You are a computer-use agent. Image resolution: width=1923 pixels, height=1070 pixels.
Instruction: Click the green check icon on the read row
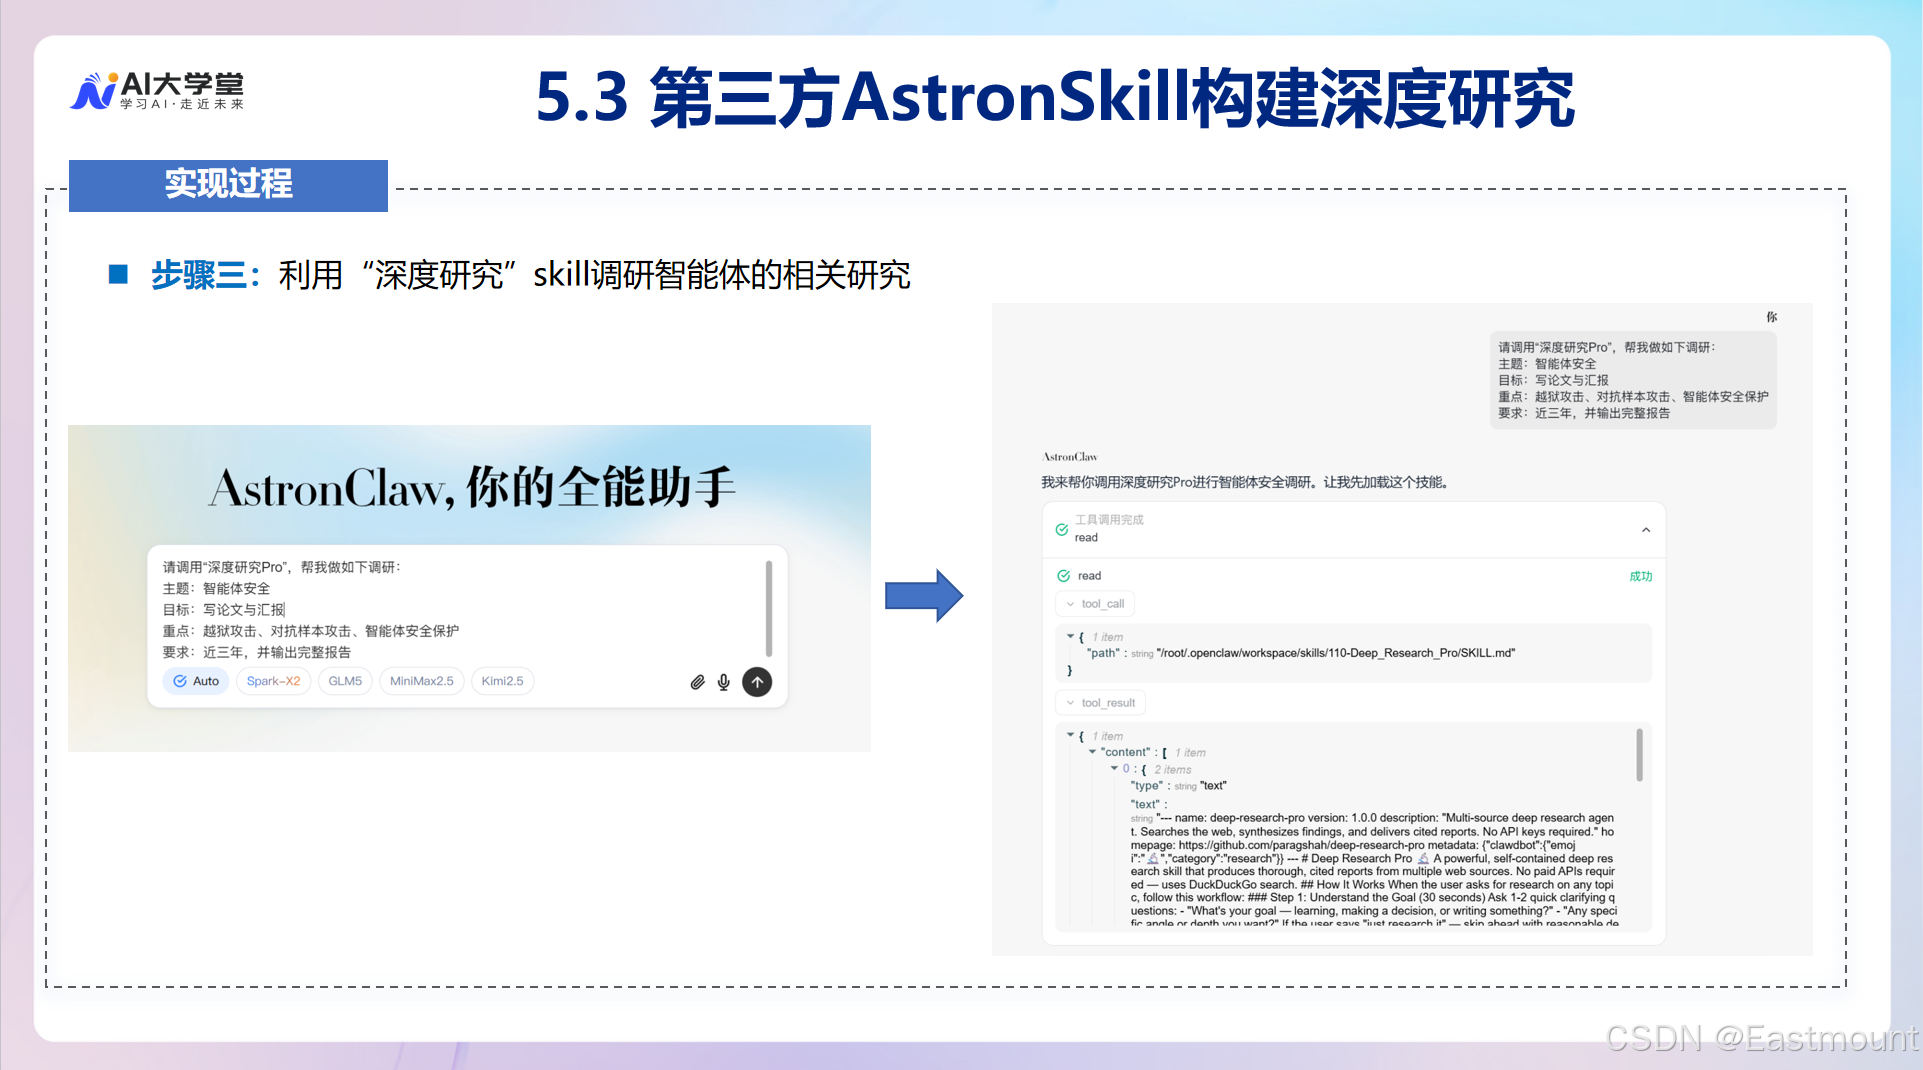pyautogui.click(x=1064, y=576)
